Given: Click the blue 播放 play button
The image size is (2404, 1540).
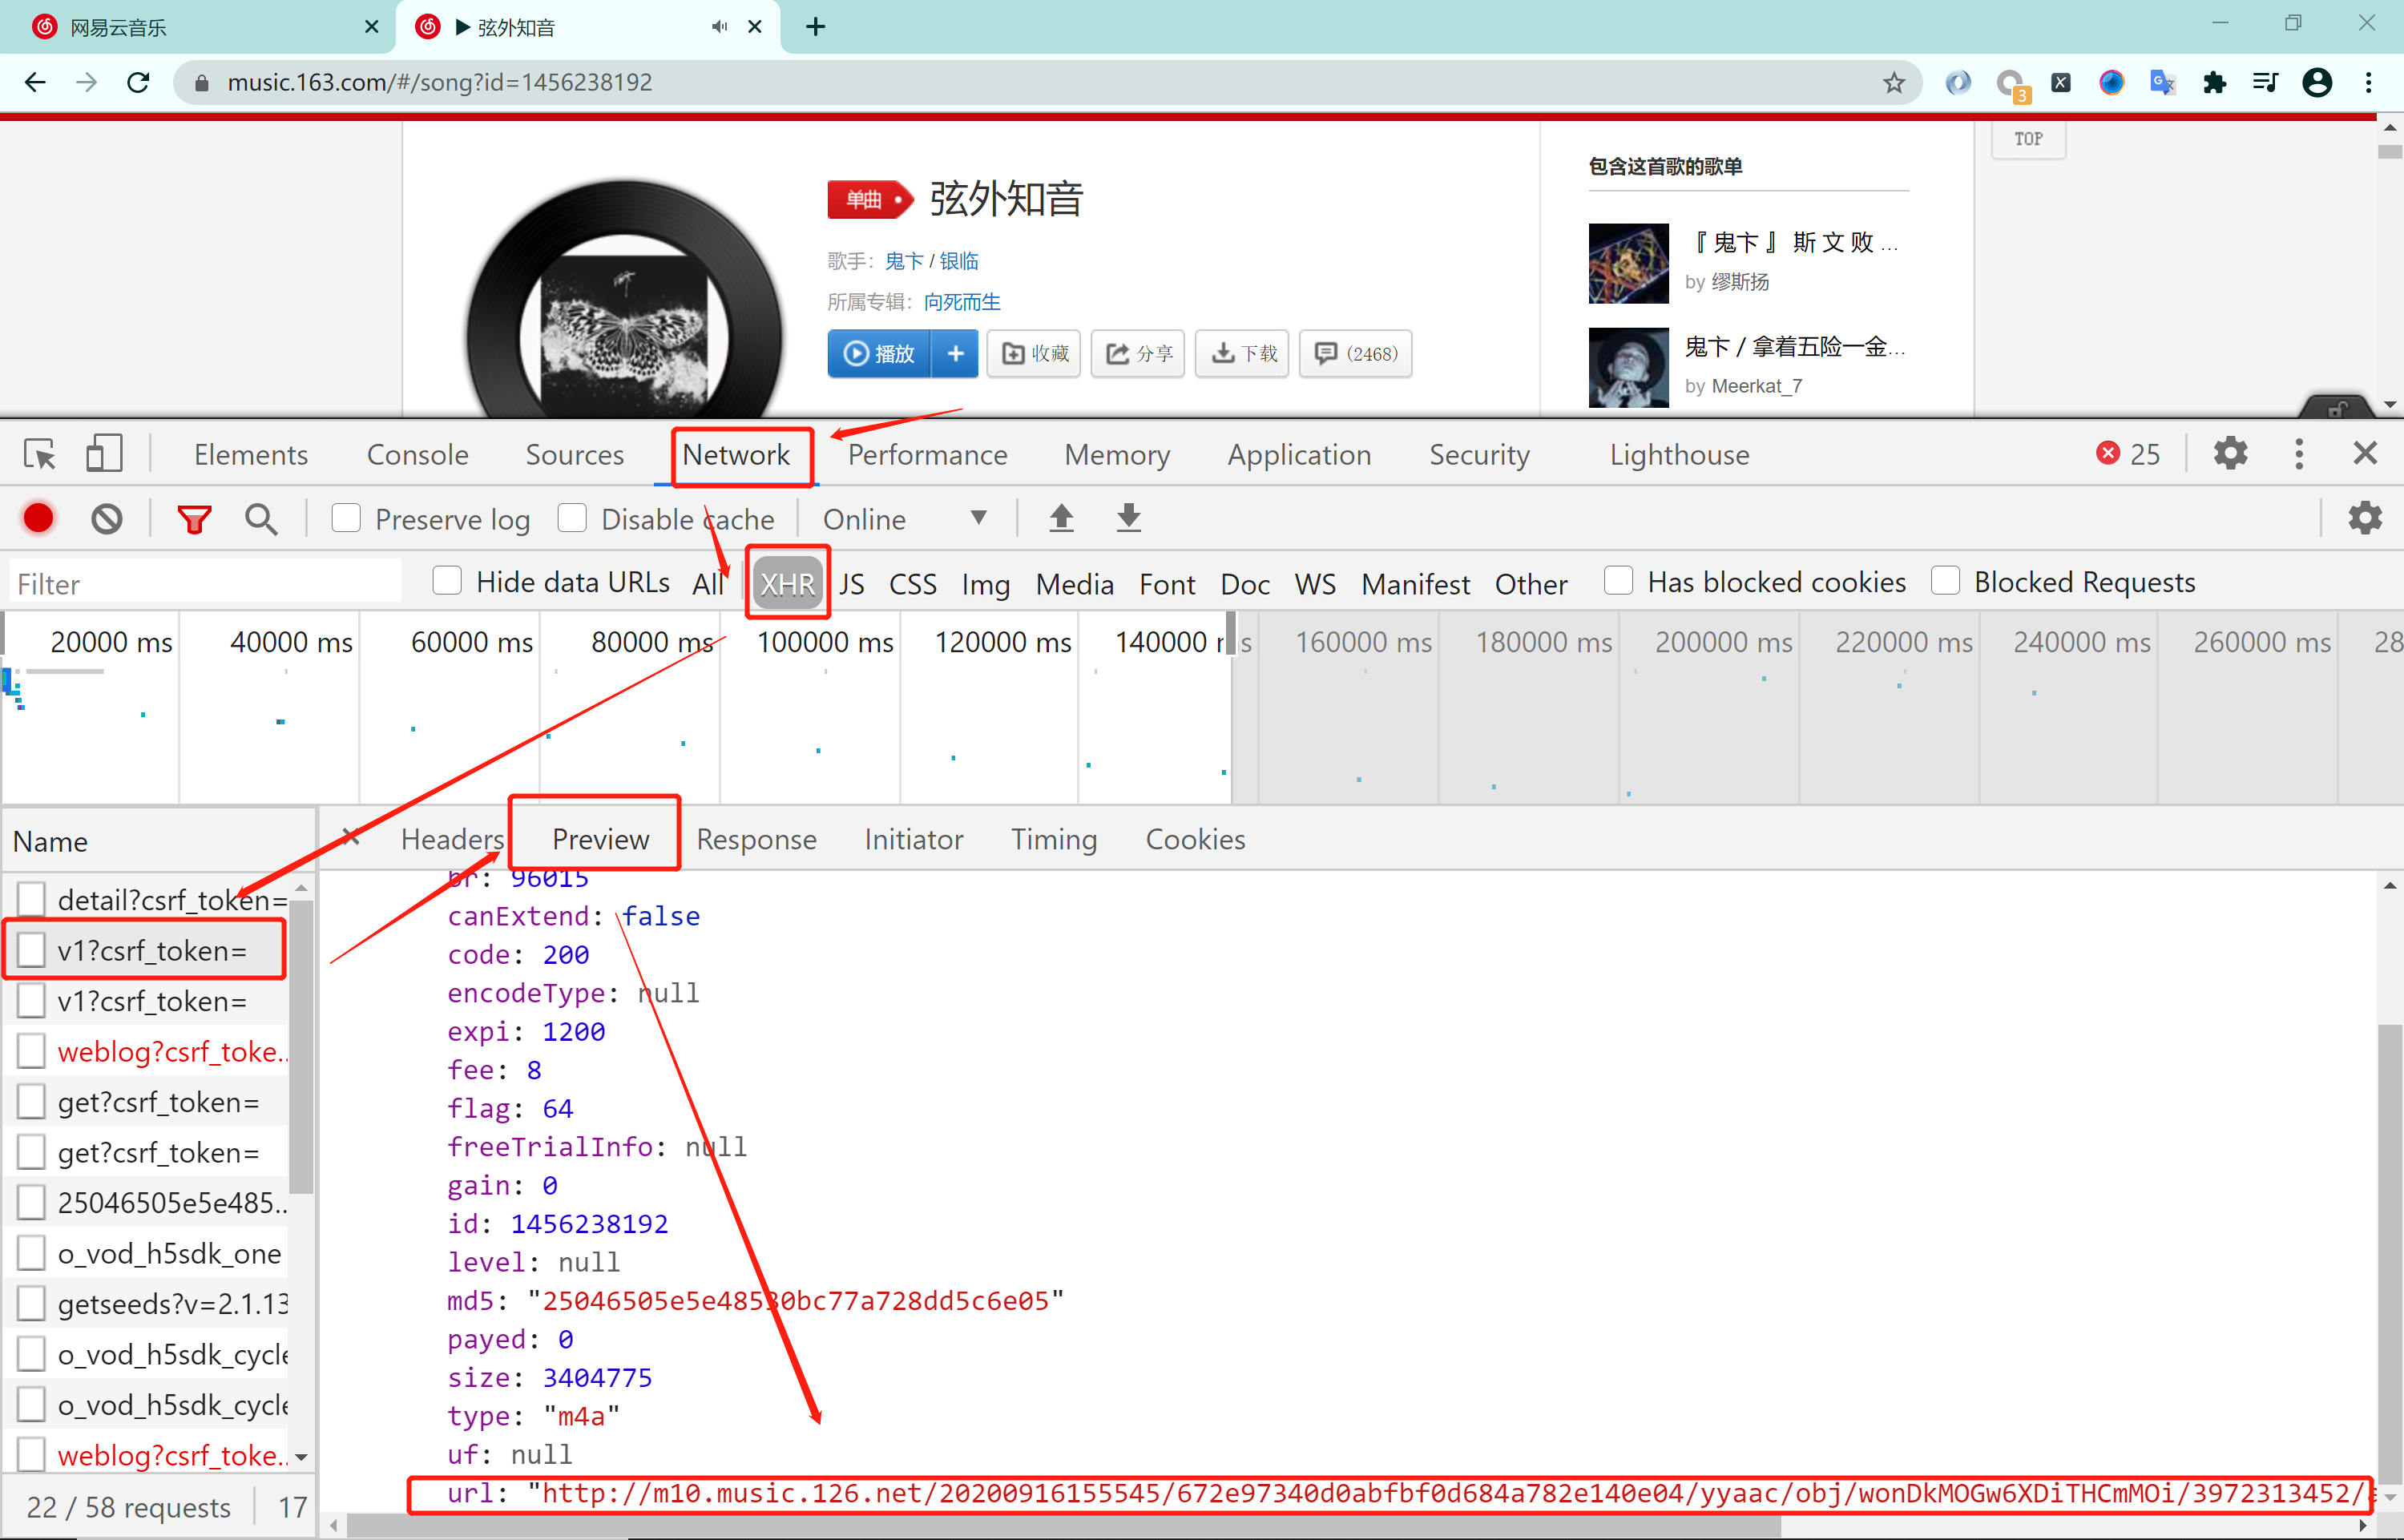Looking at the screenshot, I should point(879,353).
